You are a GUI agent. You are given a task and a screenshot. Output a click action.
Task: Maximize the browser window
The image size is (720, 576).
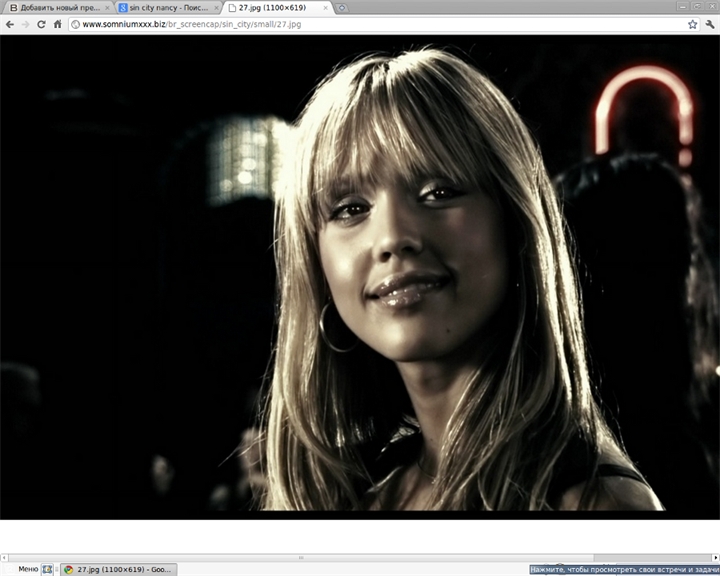pos(698,6)
